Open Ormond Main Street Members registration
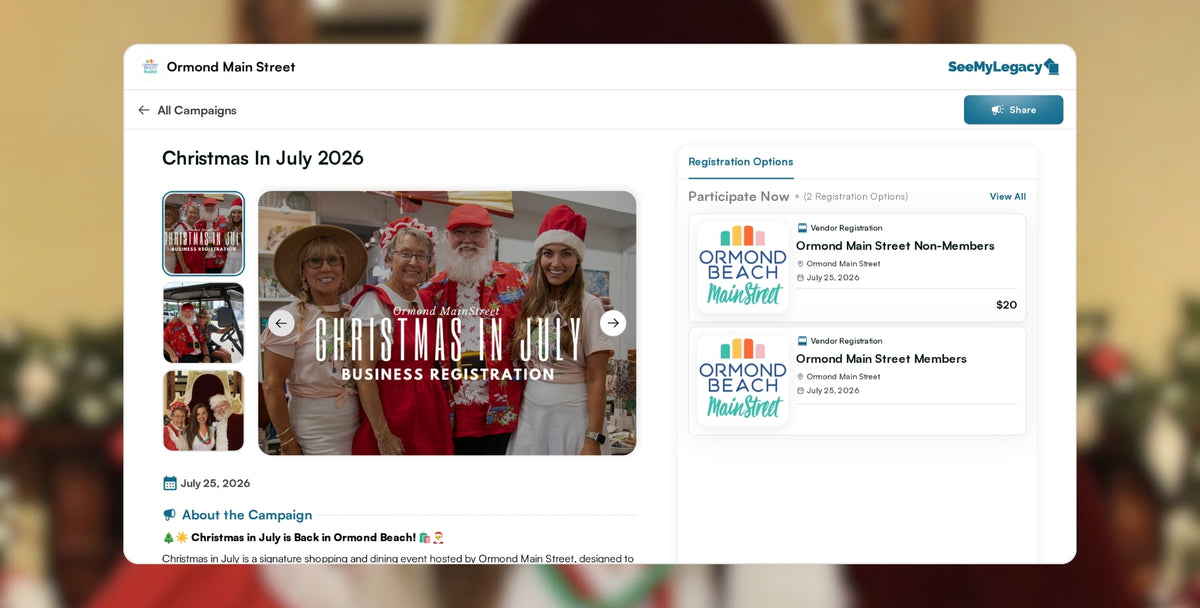 click(881, 359)
